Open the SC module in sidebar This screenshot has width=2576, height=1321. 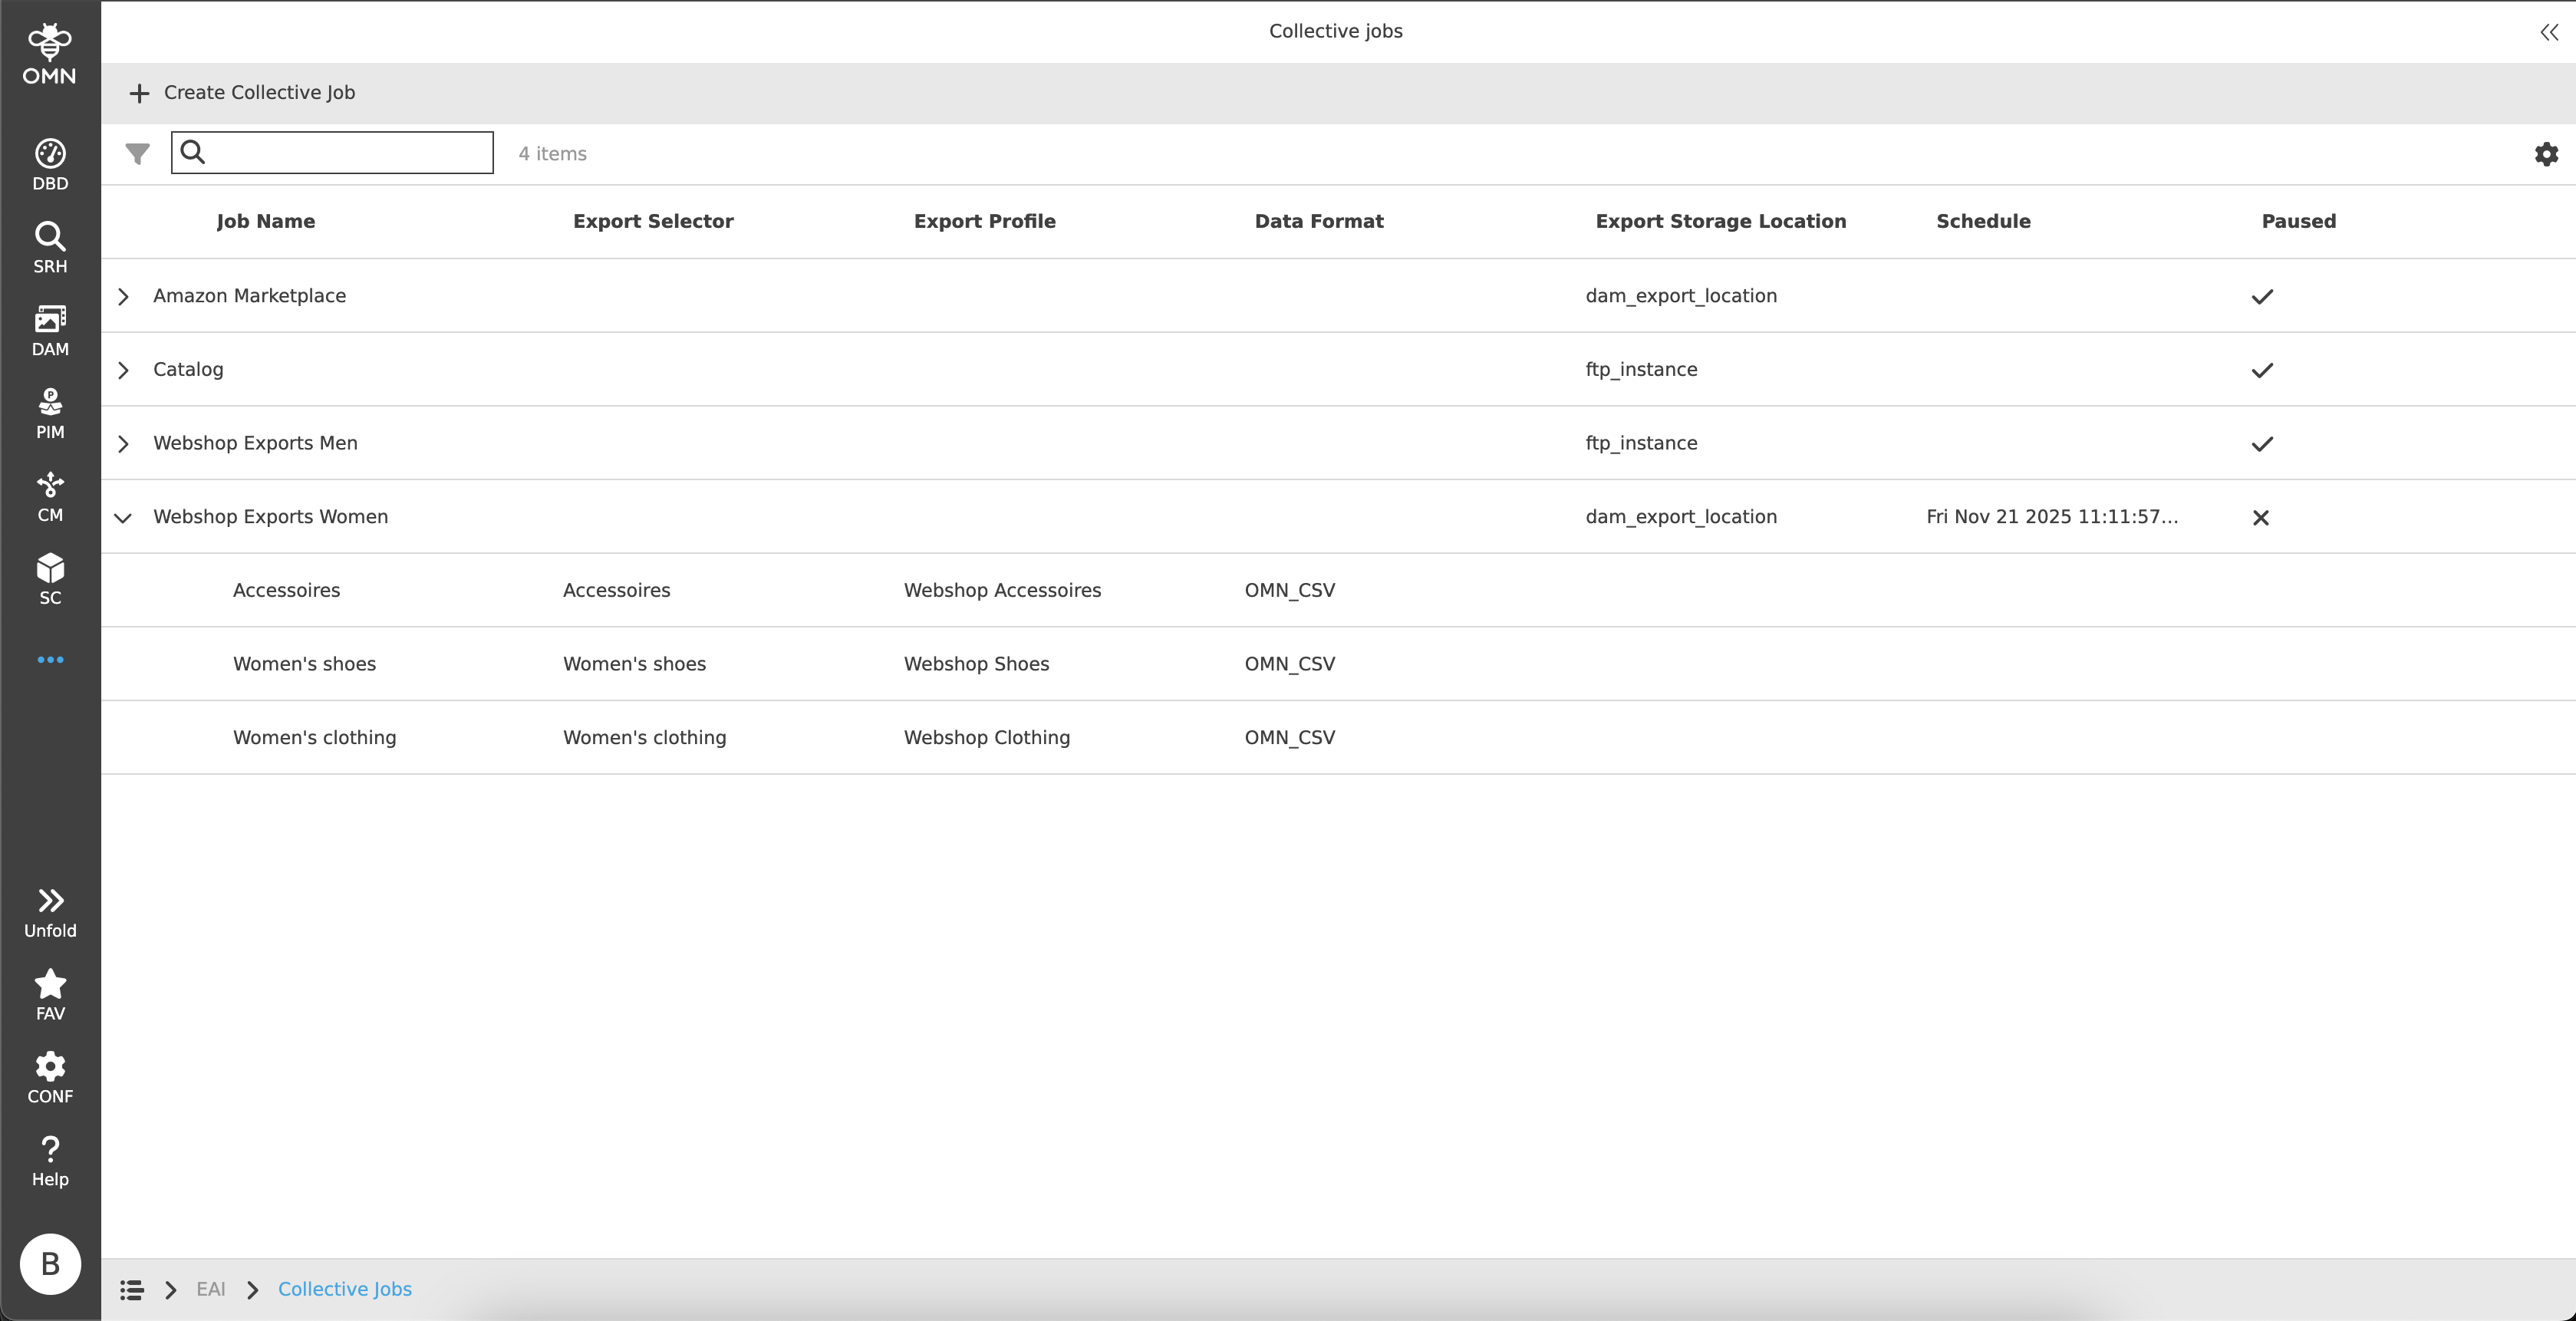(50, 579)
